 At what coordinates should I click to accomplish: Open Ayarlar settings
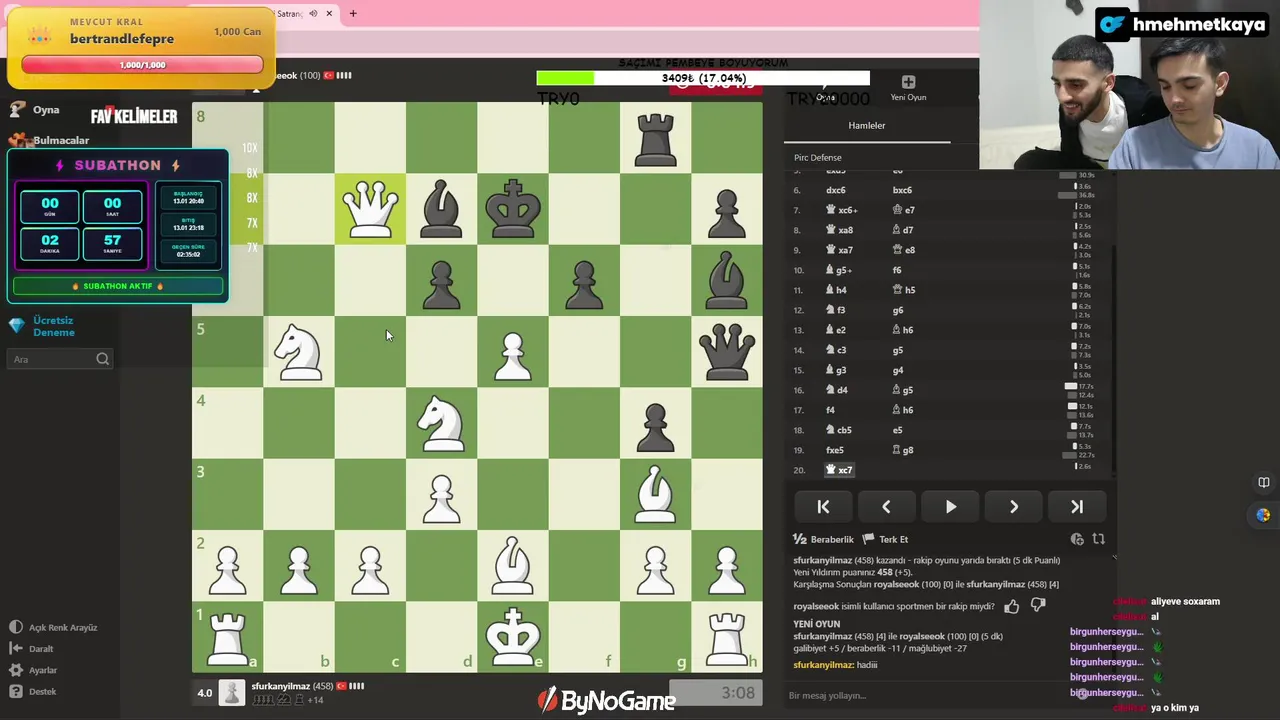(33, 670)
